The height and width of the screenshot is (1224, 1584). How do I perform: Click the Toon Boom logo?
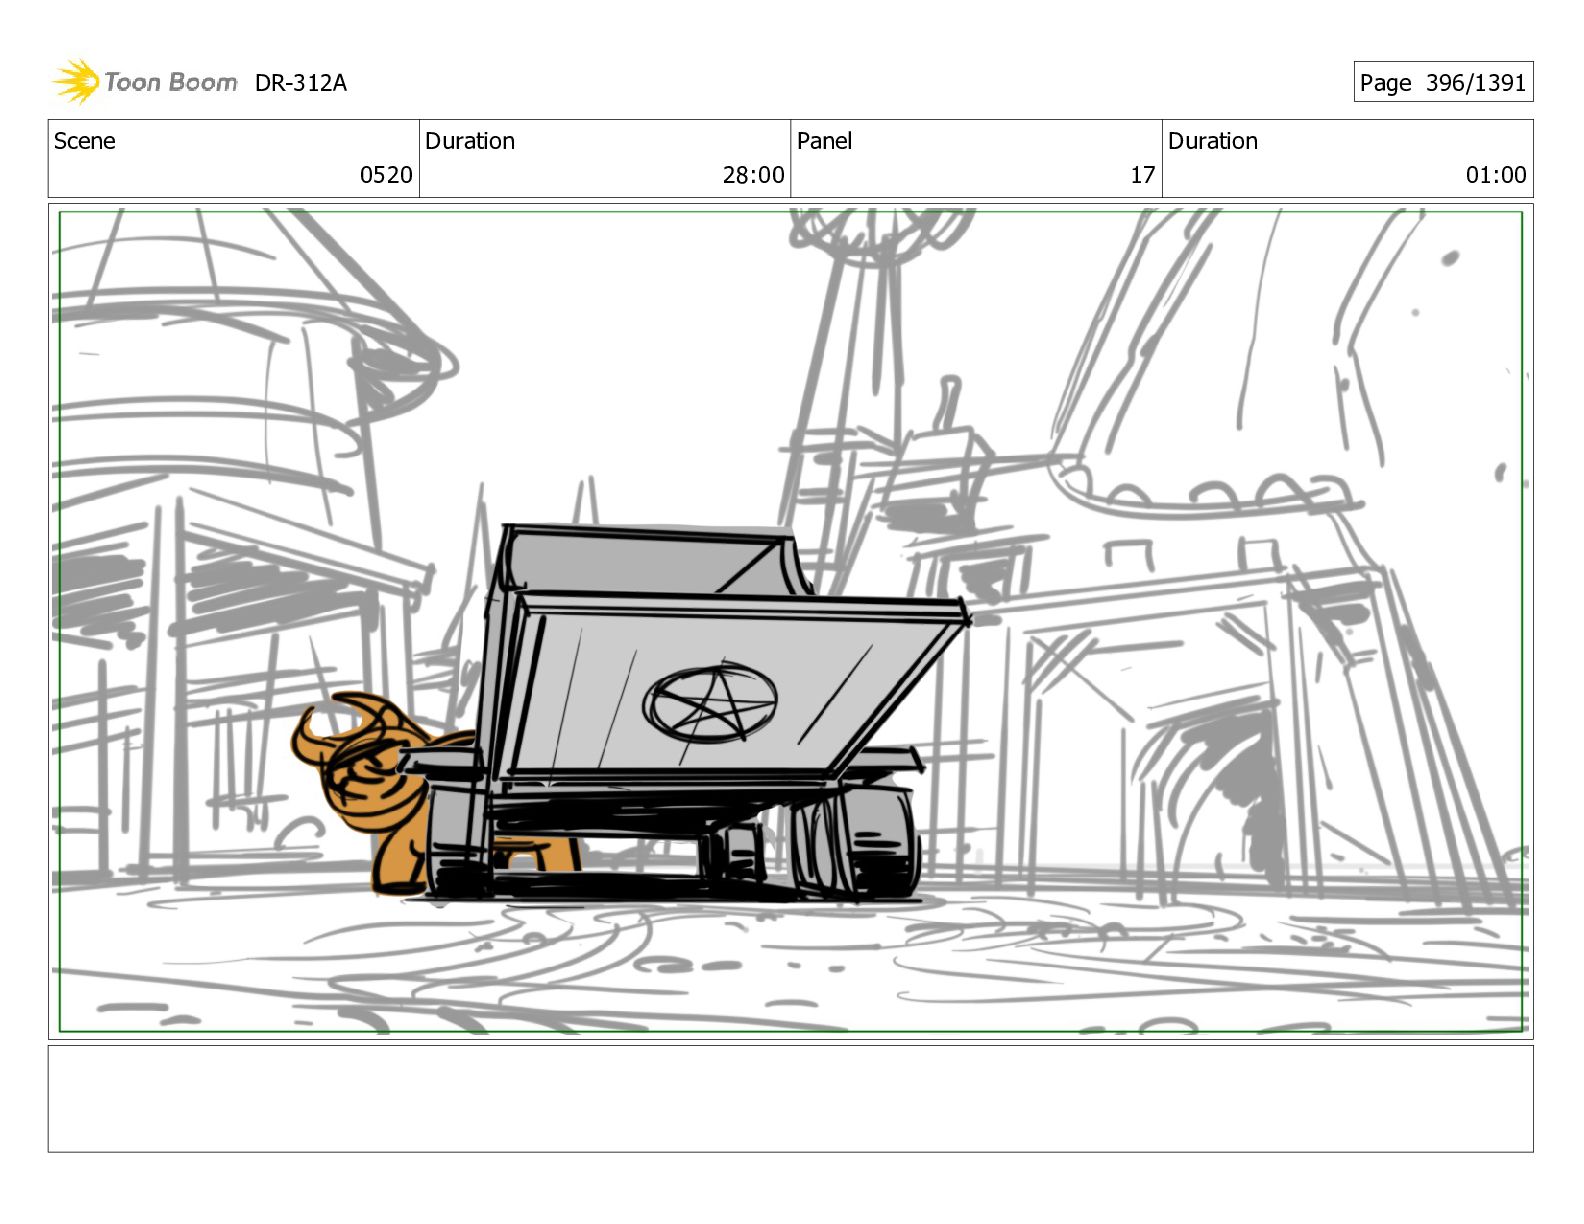145,82
